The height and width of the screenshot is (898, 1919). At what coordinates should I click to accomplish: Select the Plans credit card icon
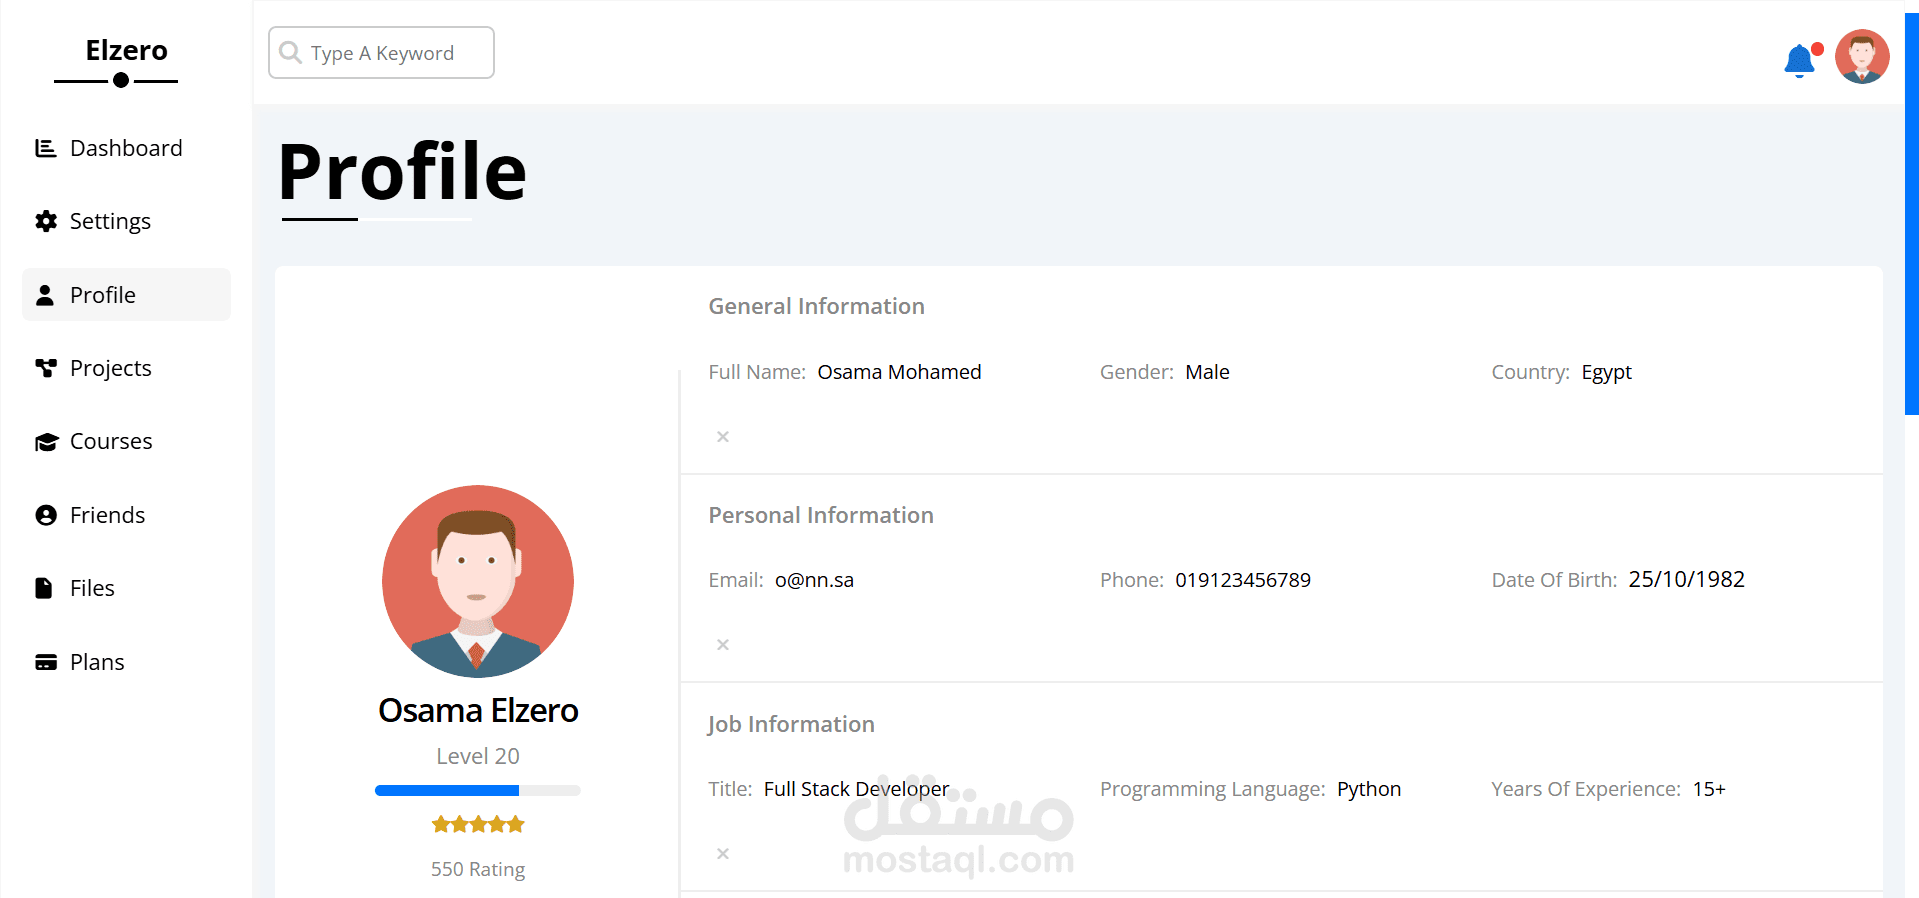[46, 662]
